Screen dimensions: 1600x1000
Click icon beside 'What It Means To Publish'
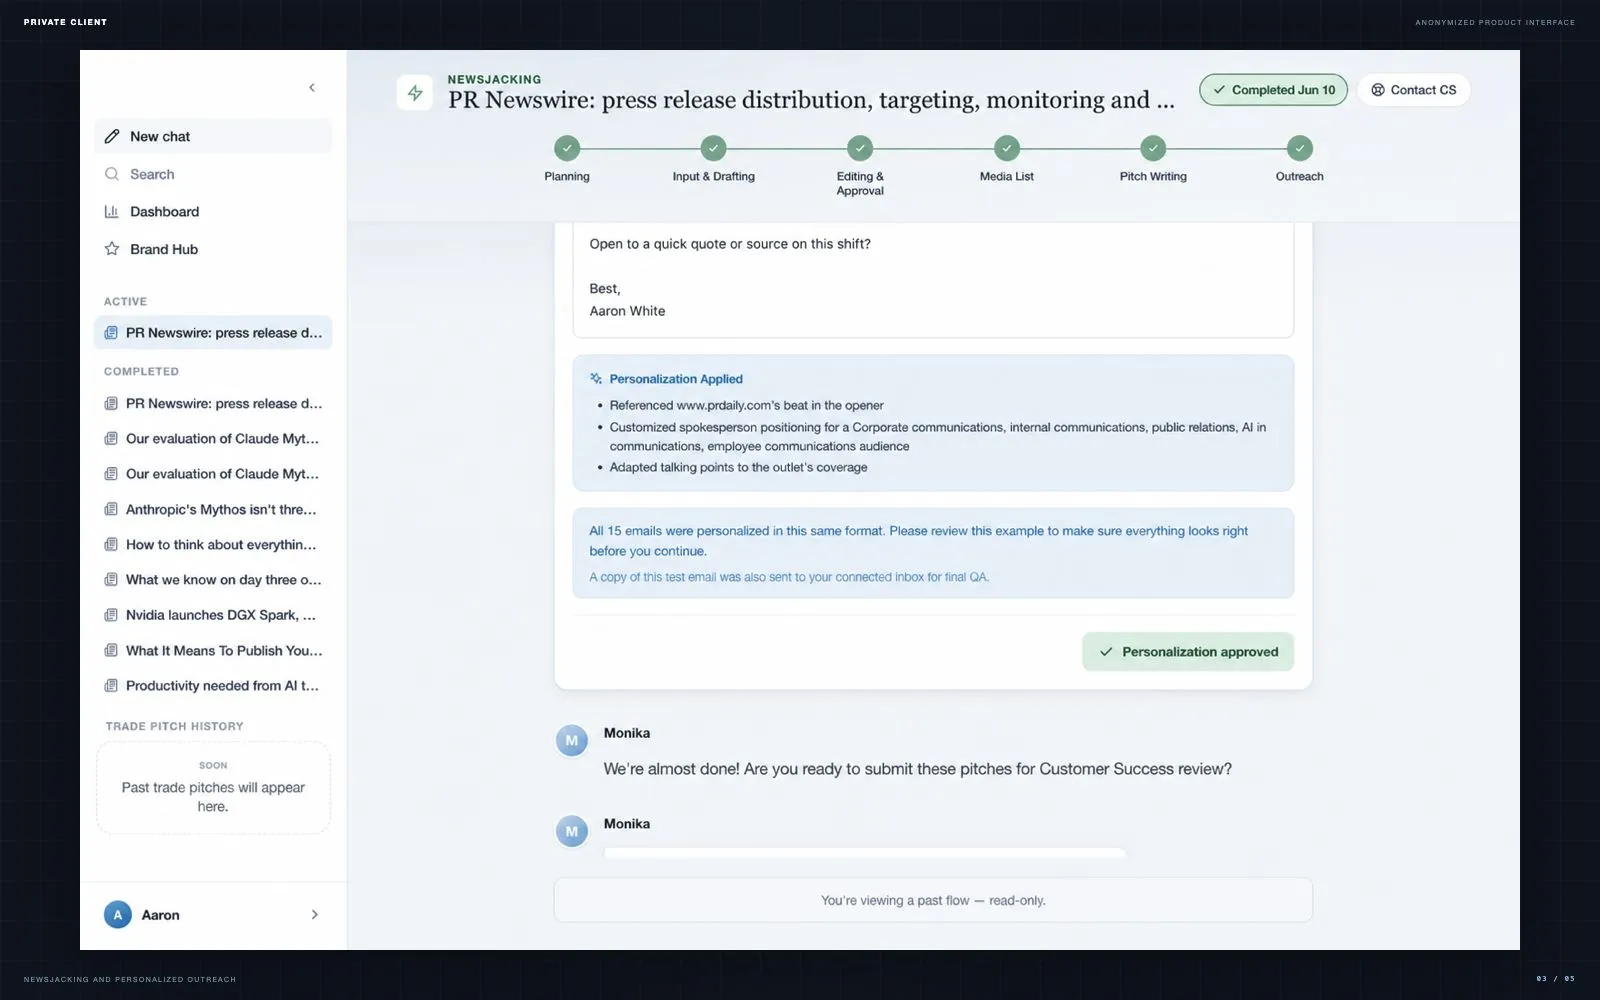point(111,651)
